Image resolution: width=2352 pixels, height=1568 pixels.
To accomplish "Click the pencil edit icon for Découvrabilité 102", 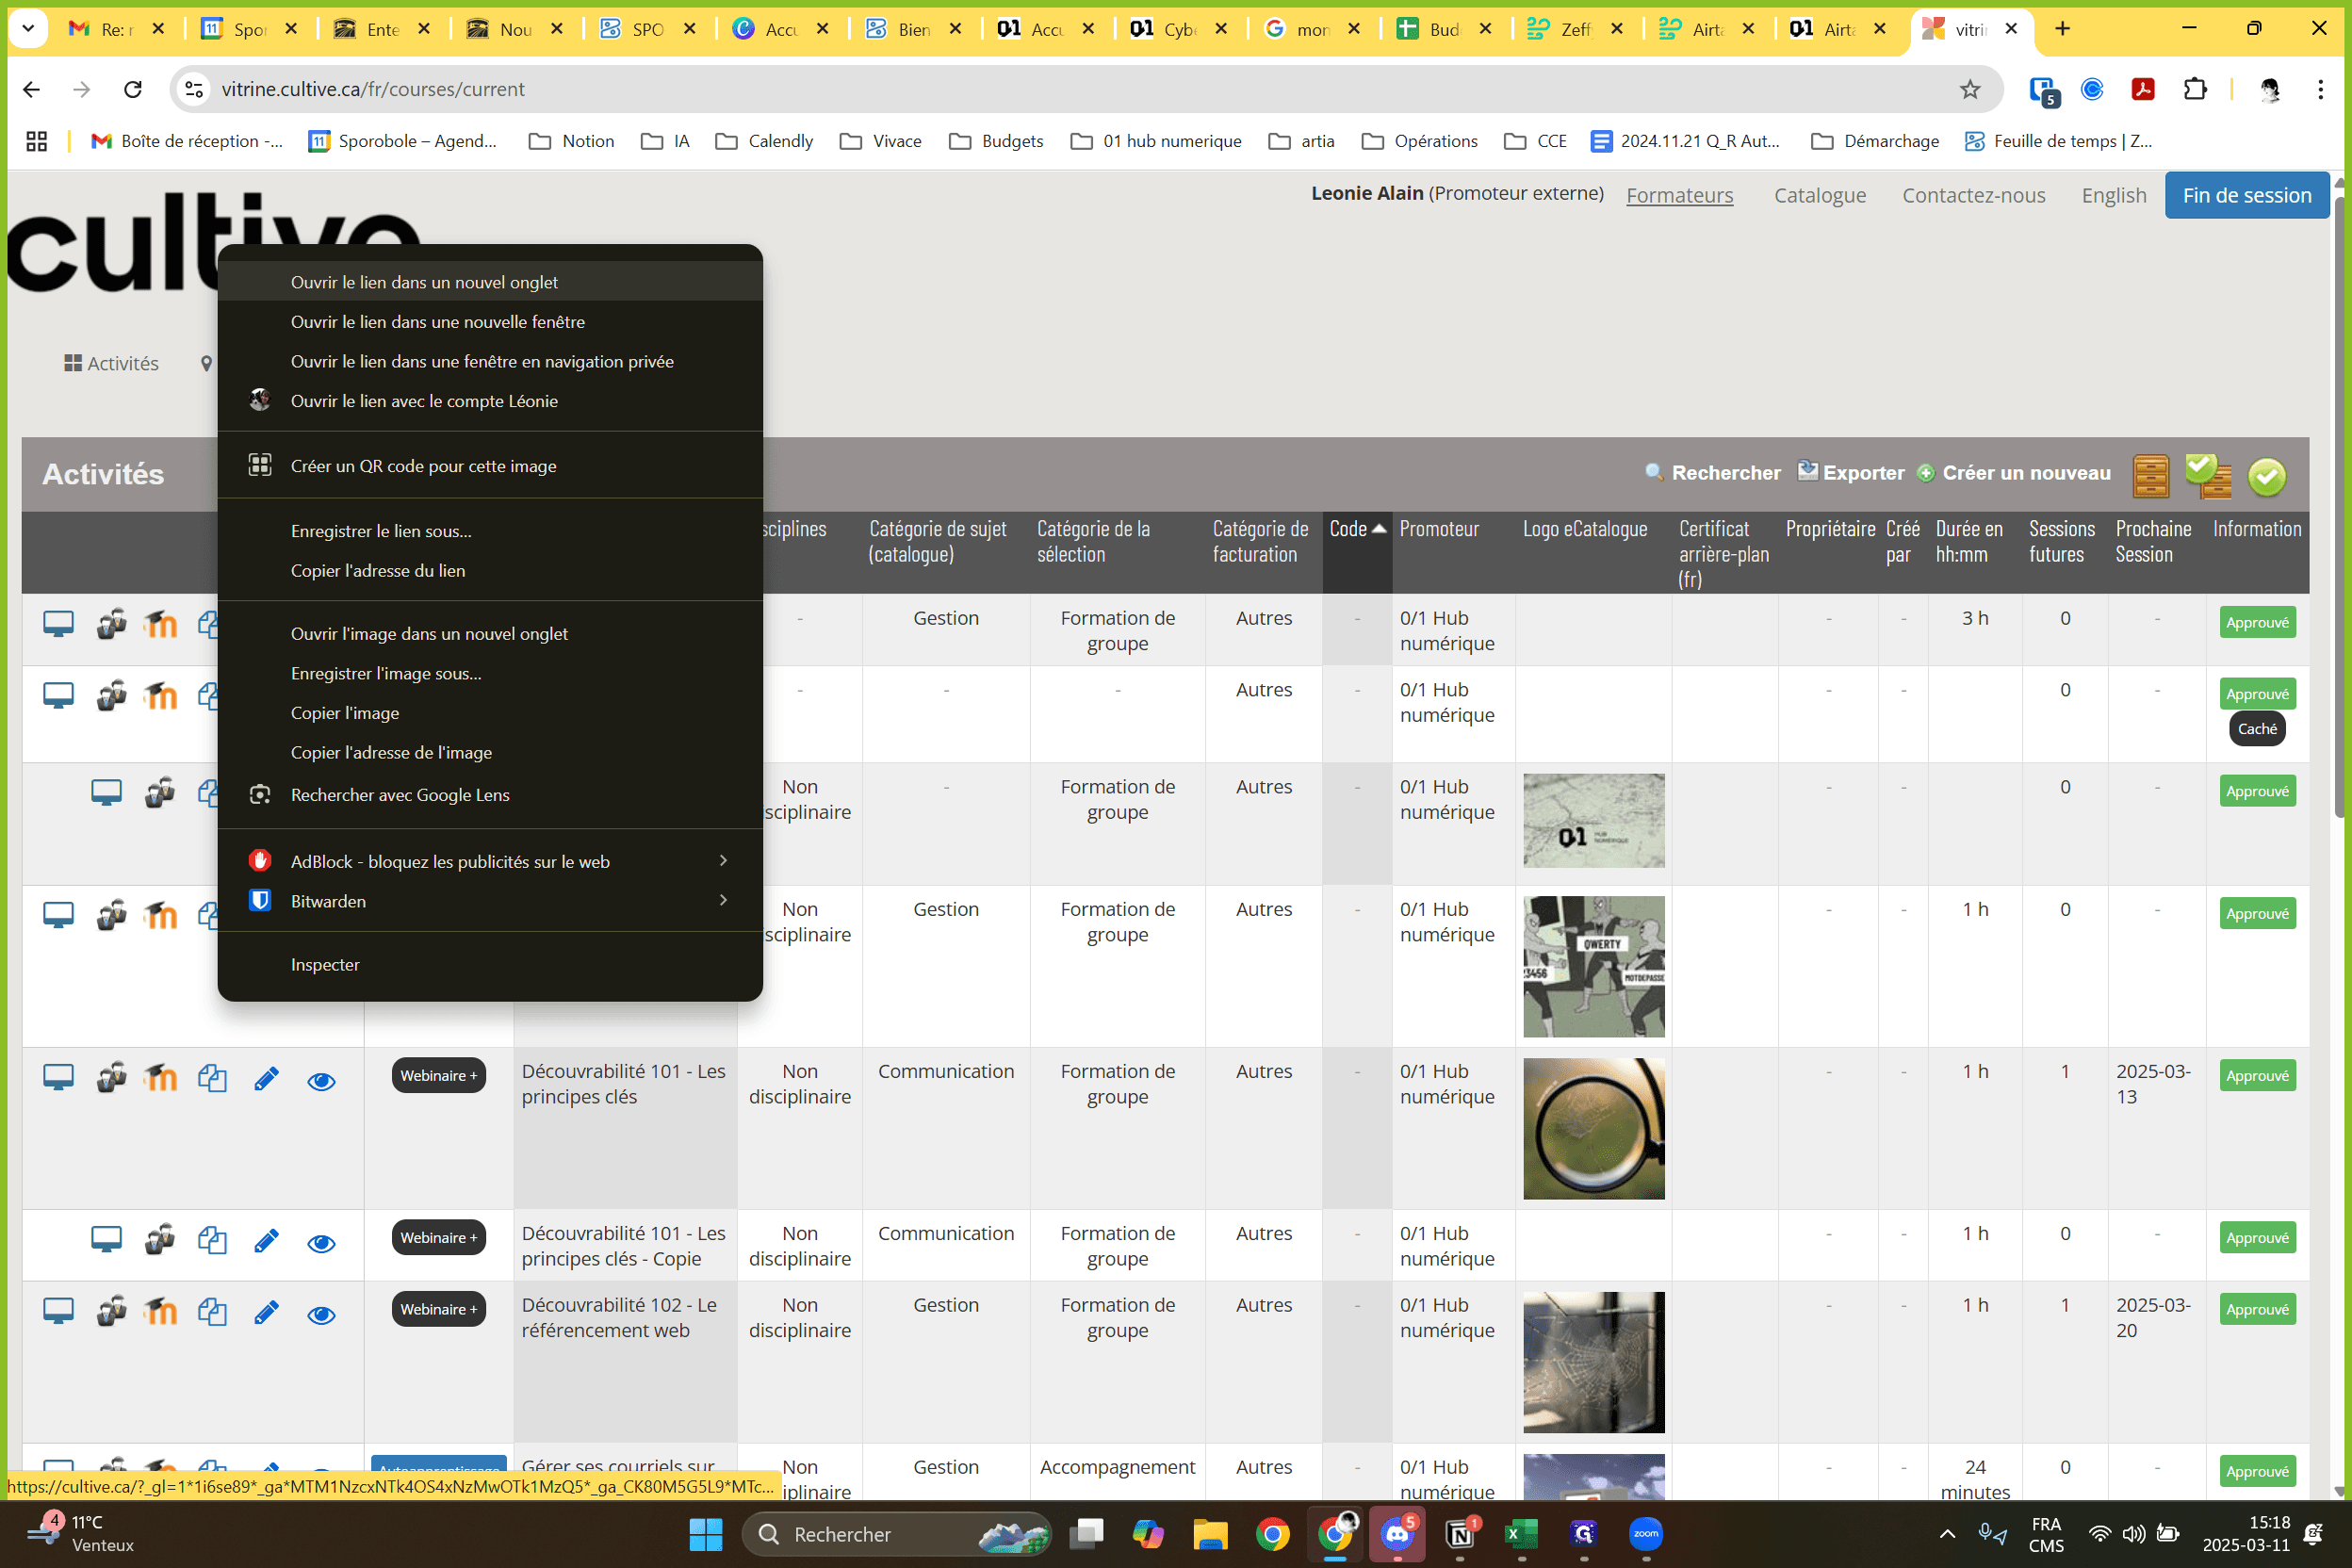I will pos(266,1312).
